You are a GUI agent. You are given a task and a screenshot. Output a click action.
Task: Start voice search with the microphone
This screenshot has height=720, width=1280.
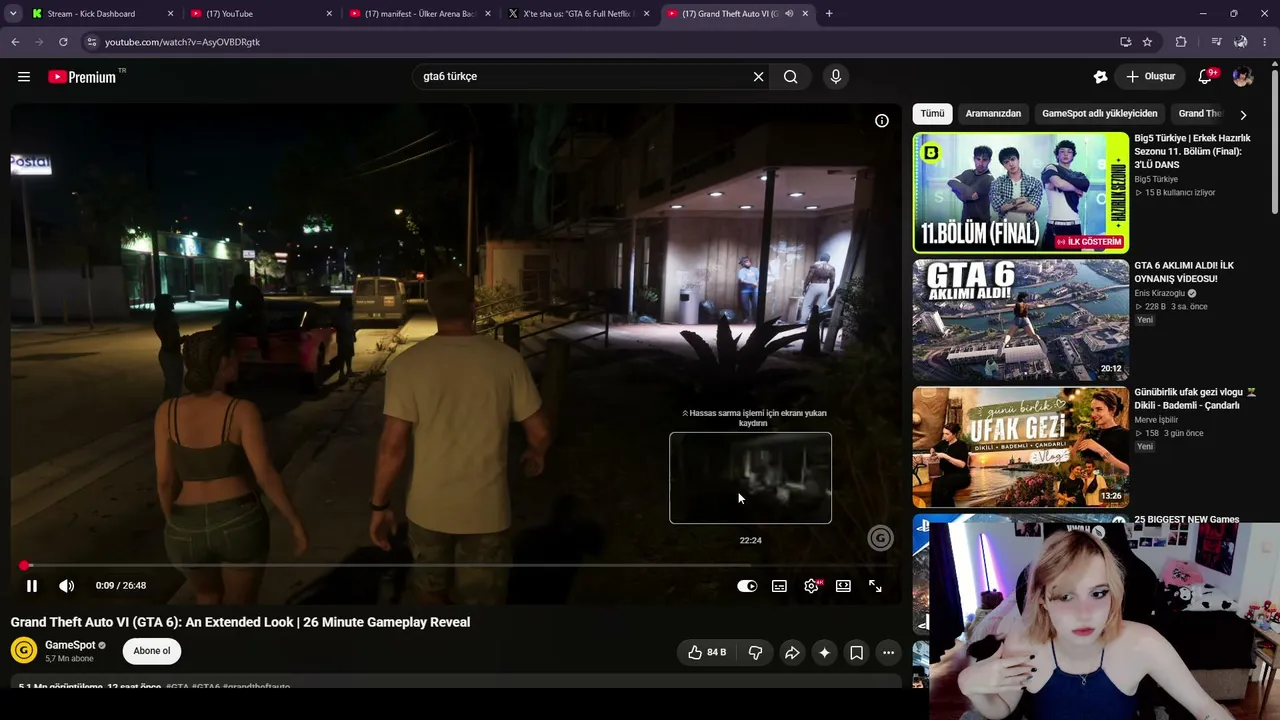tap(836, 77)
